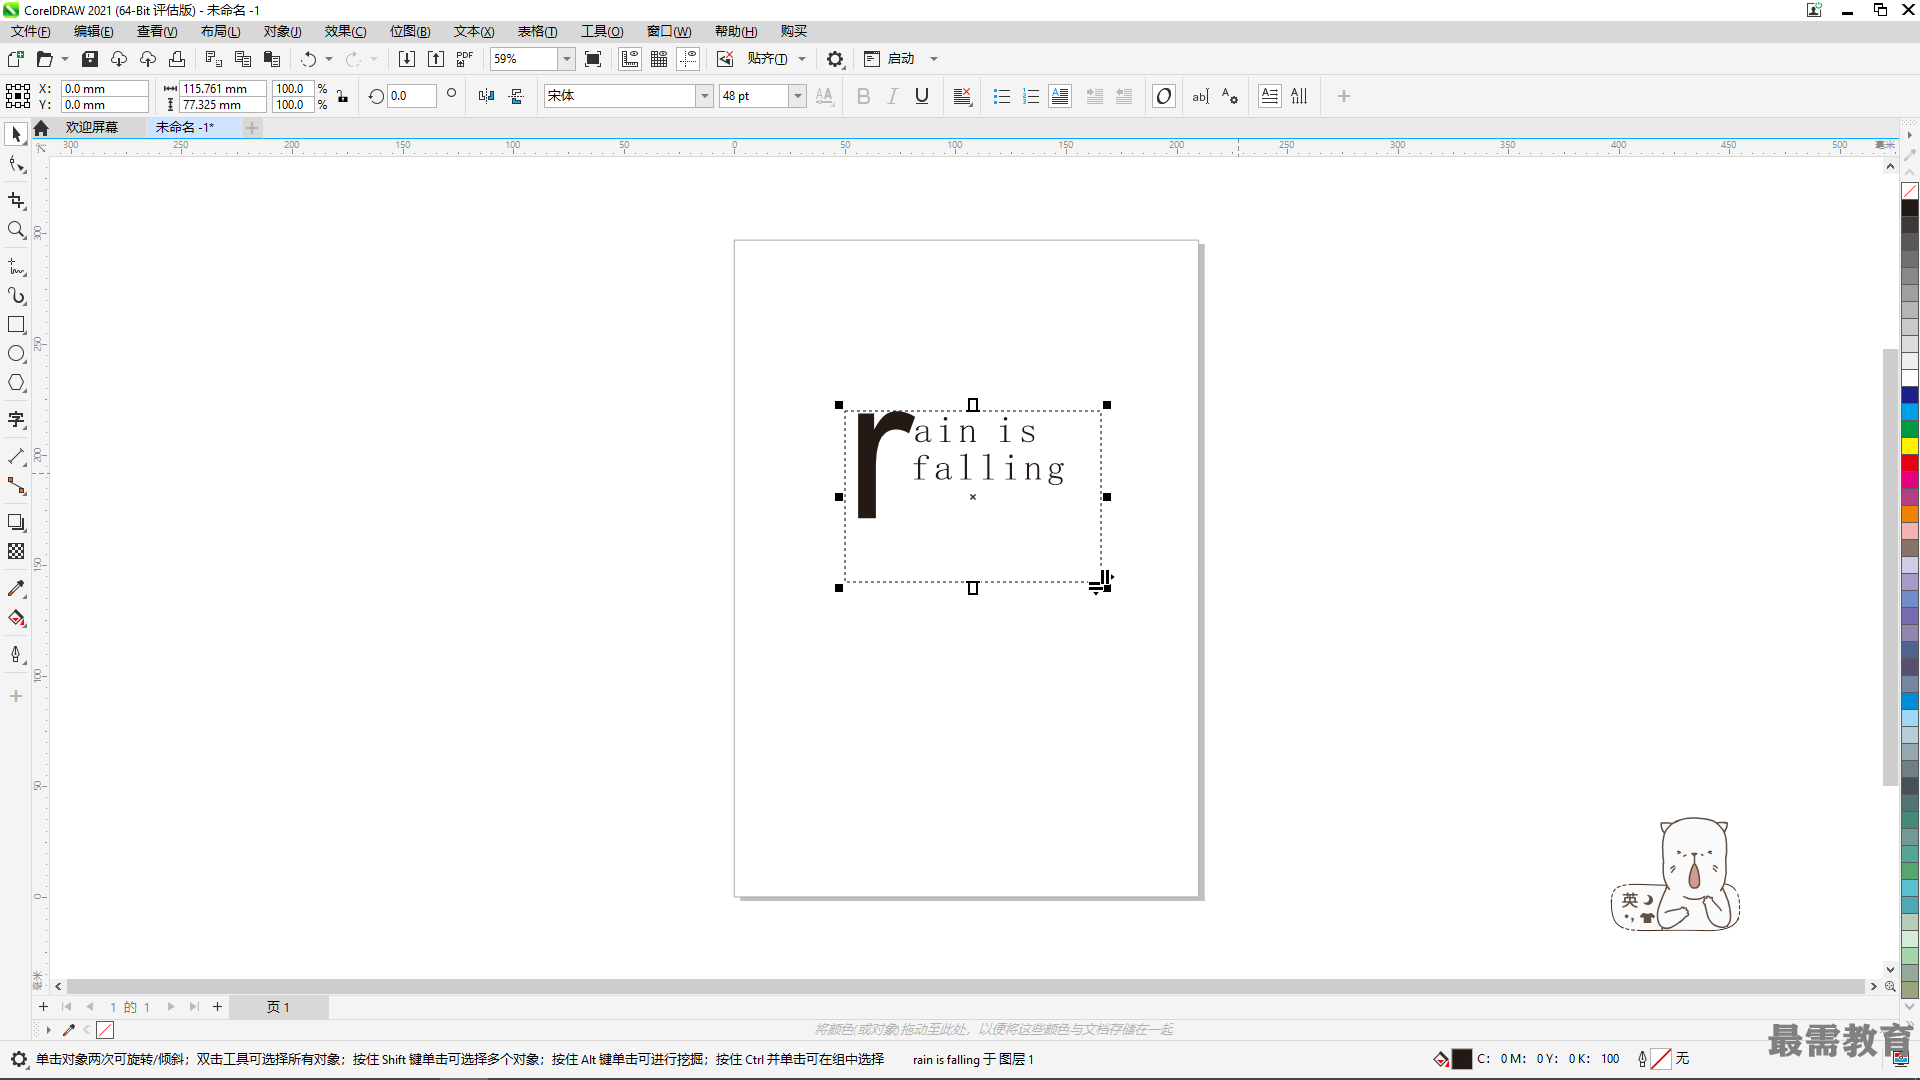The width and height of the screenshot is (1920, 1080).
Task: Toggle drop cap formatting
Action: pos(1060,96)
